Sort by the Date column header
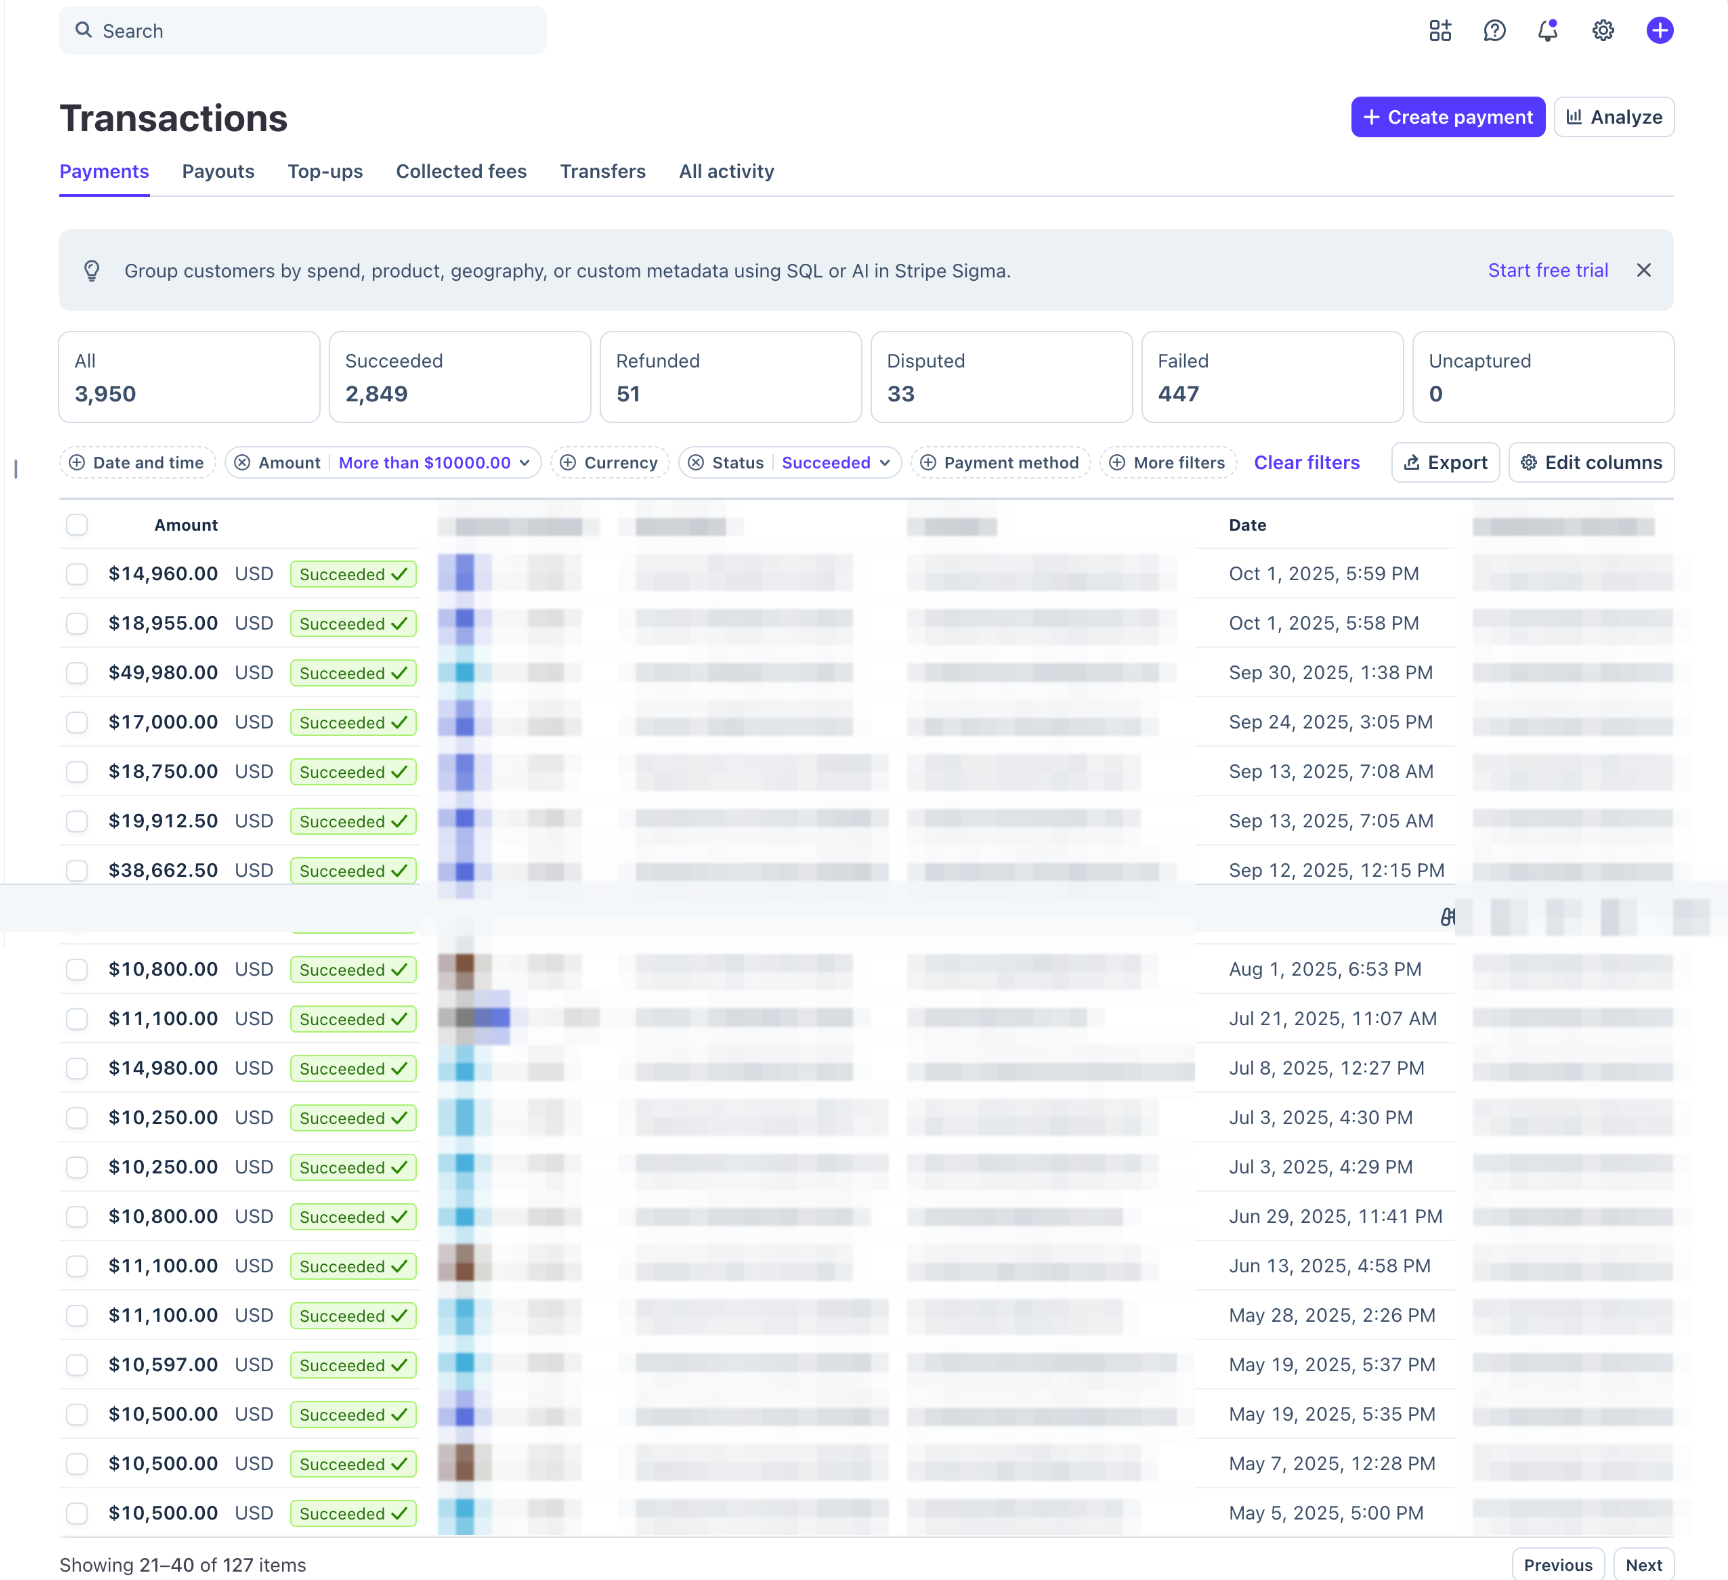1728x1580 pixels. point(1247,525)
